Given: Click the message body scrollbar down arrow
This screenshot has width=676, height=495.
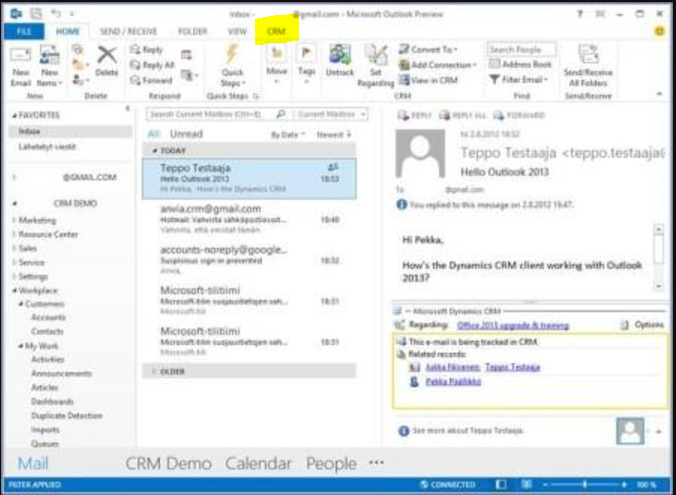Looking at the screenshot, I should [658, 286].
